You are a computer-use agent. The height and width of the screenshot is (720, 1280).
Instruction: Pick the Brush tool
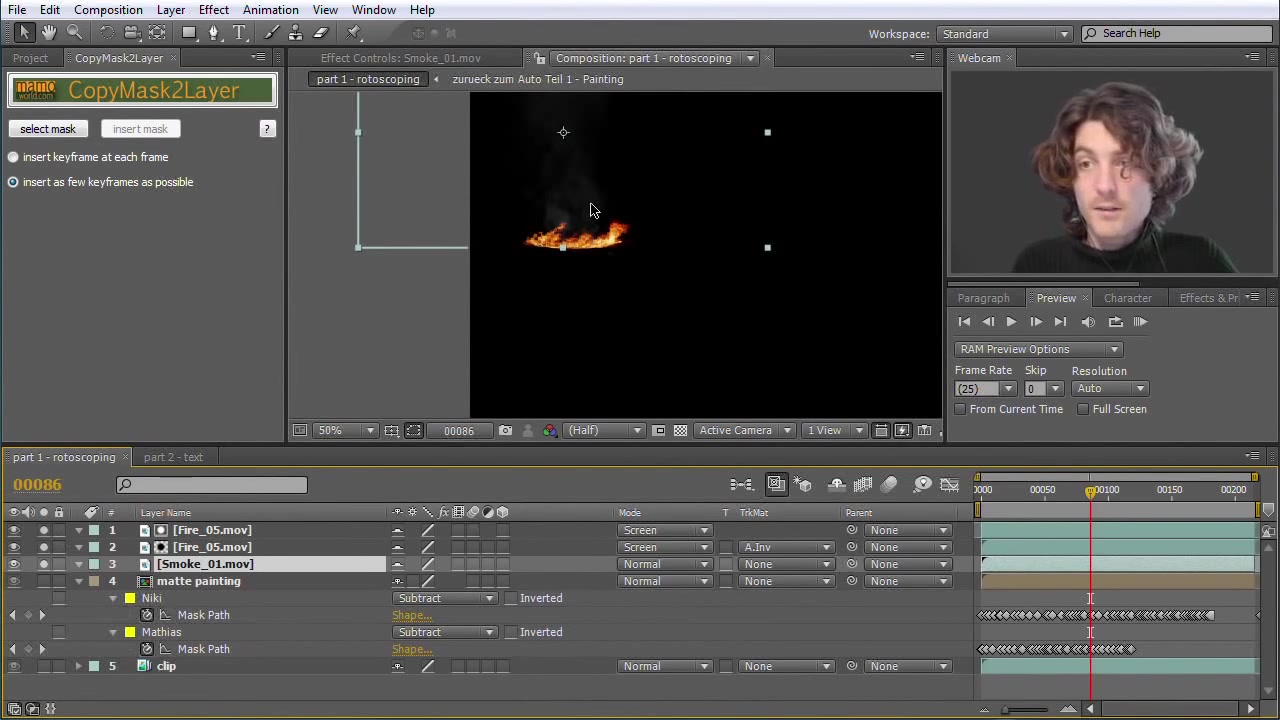272,33
